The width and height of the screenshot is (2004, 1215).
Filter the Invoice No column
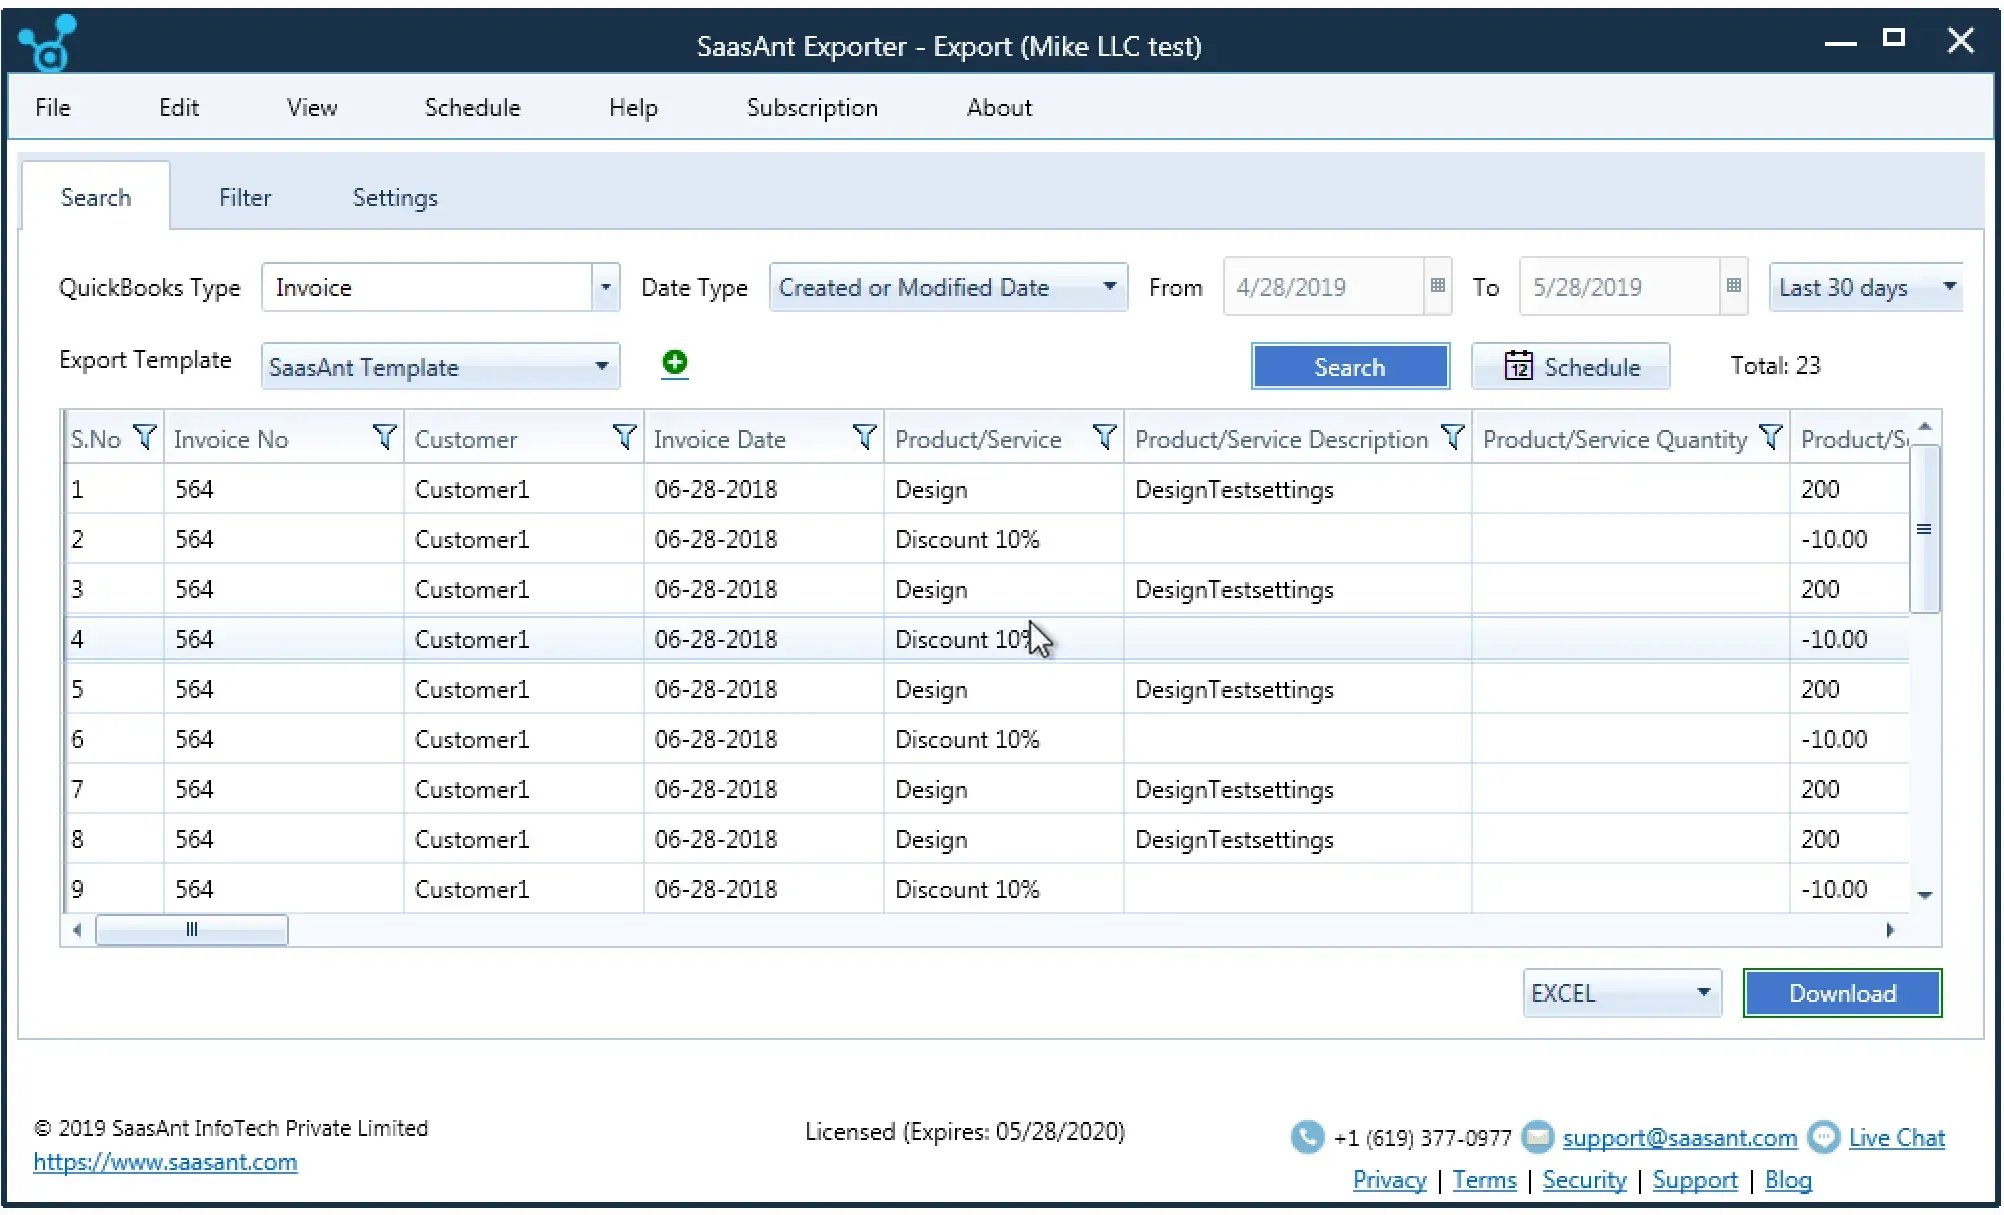tap(385, 437)
